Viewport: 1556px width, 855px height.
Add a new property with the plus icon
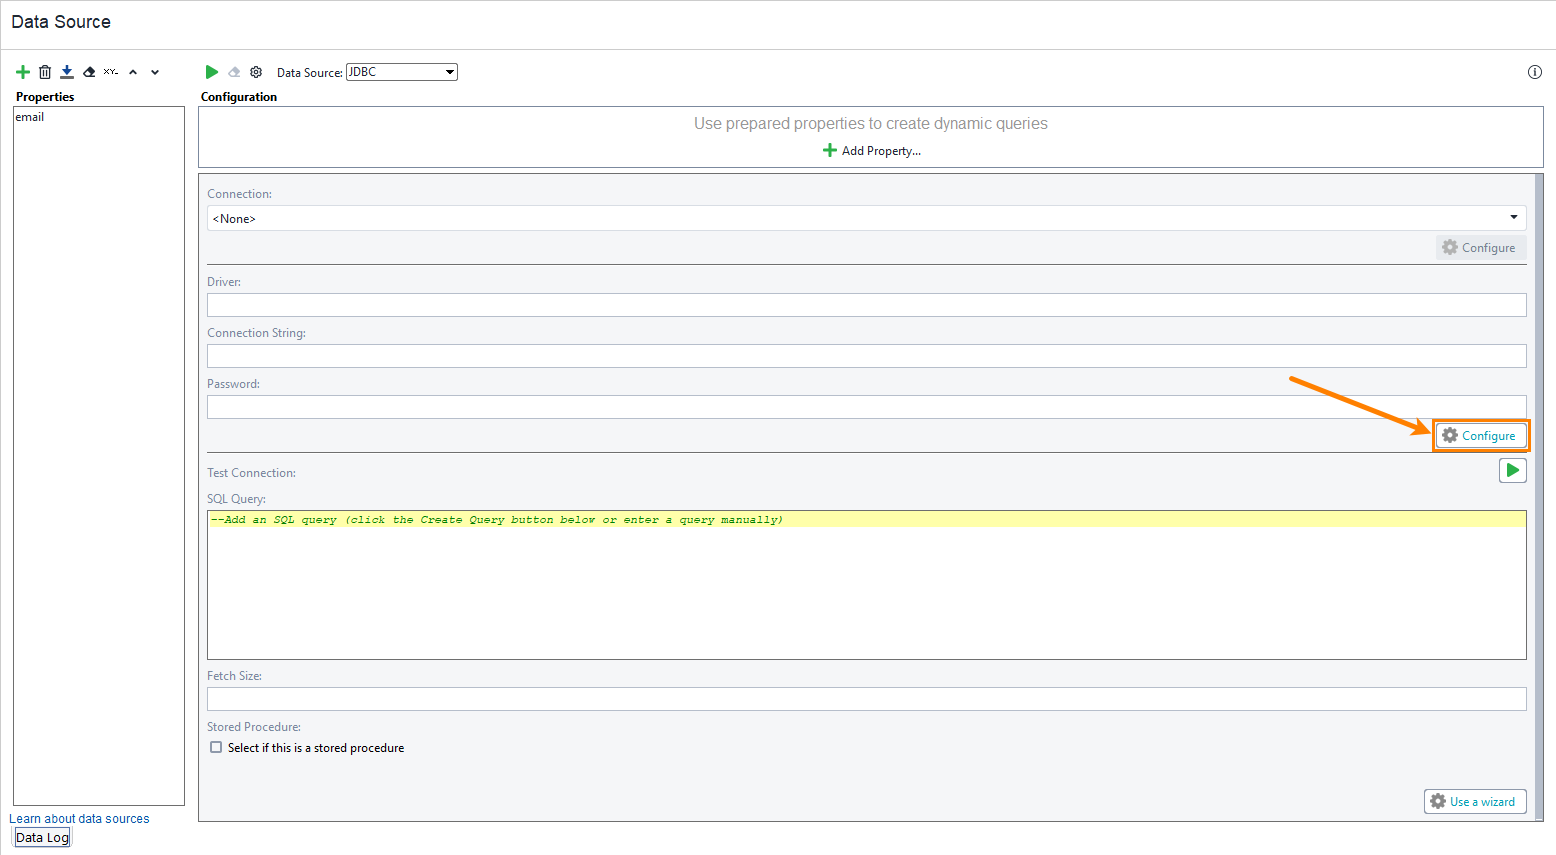click(x=23, y=71)
